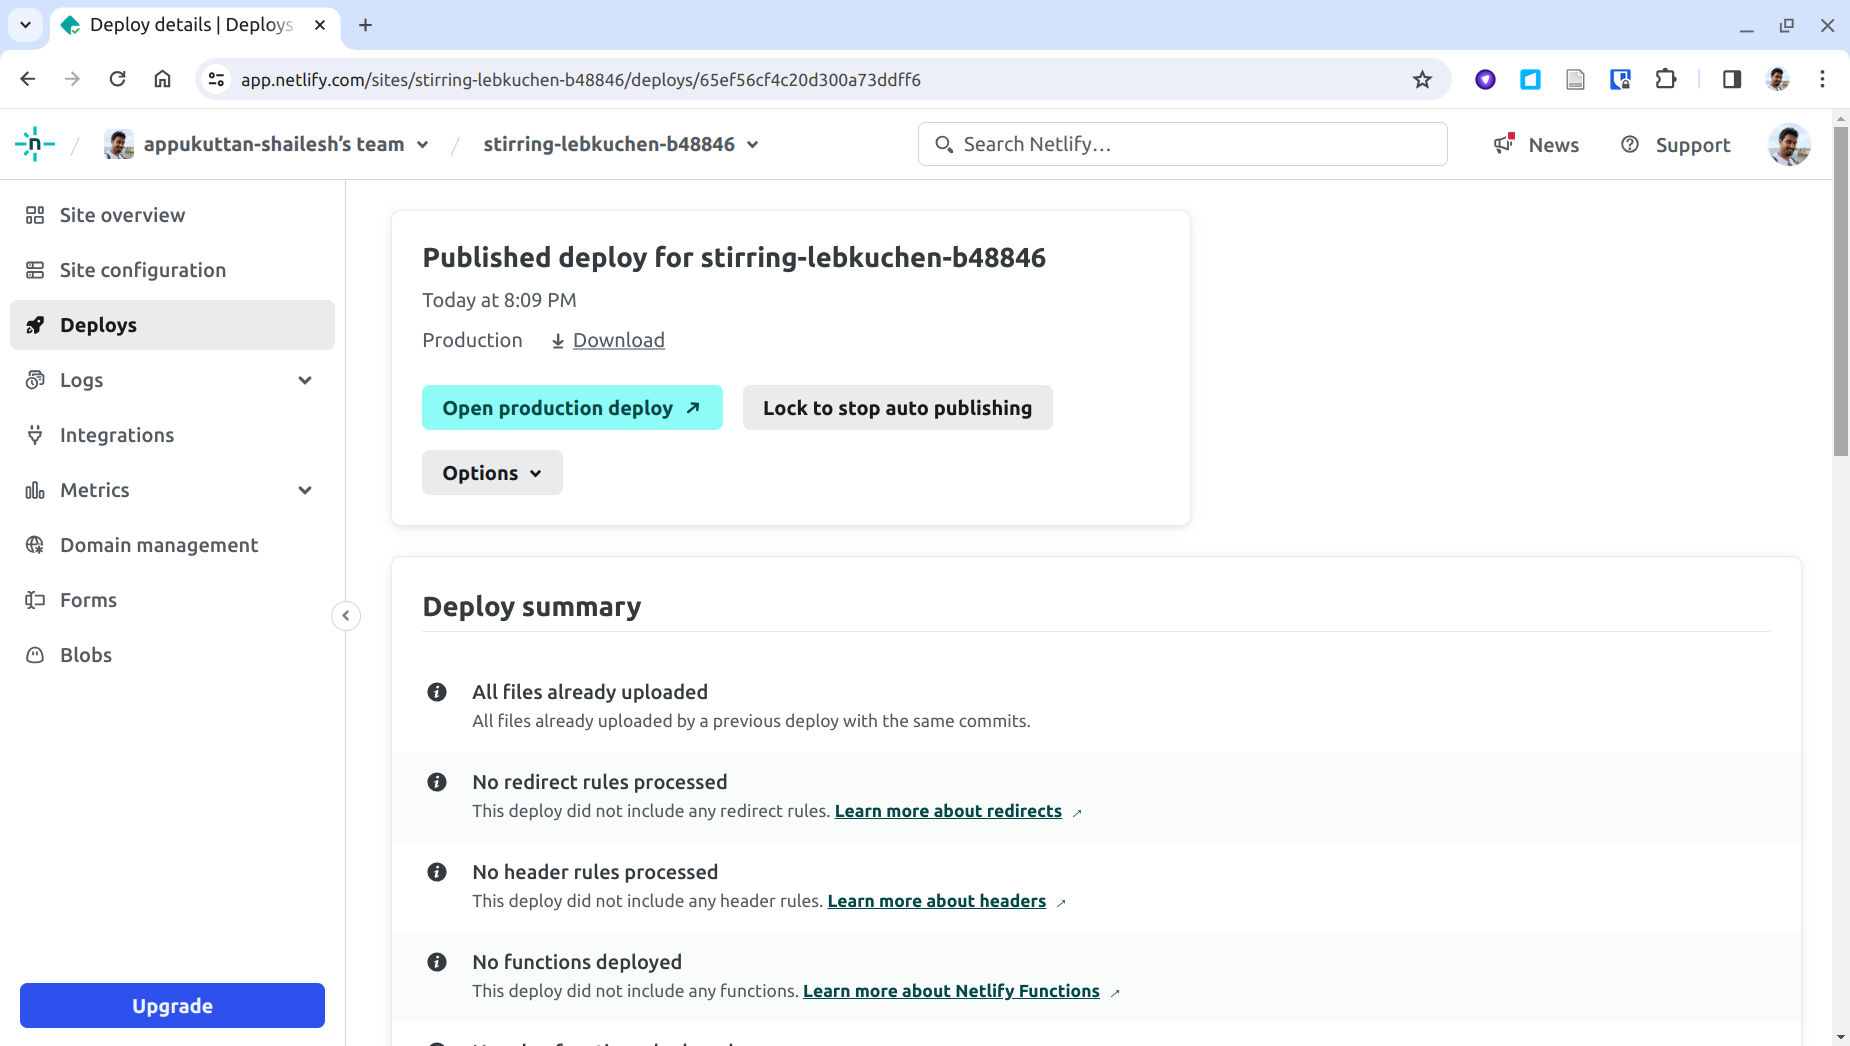Click Lock to stop auto publishing

[897, 408]
